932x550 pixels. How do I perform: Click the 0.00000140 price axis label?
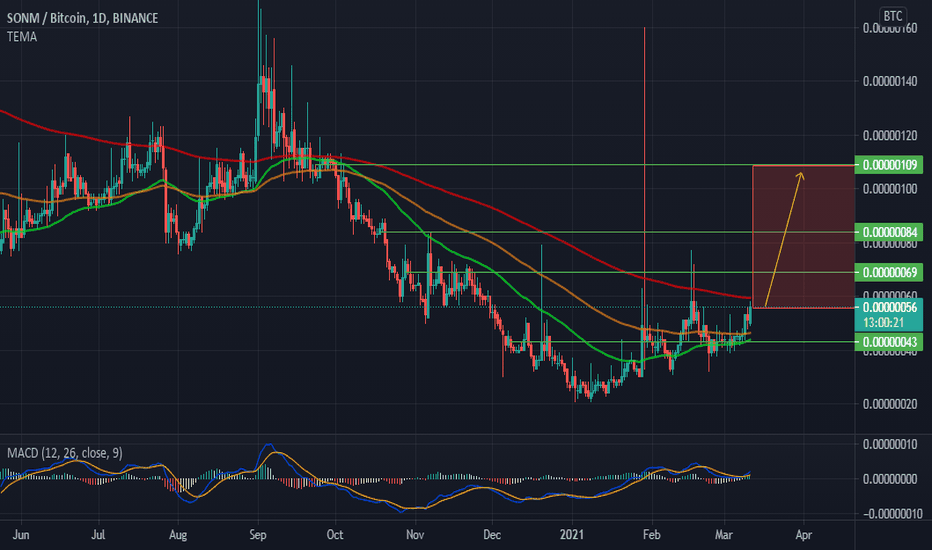(x=890, y=81)
